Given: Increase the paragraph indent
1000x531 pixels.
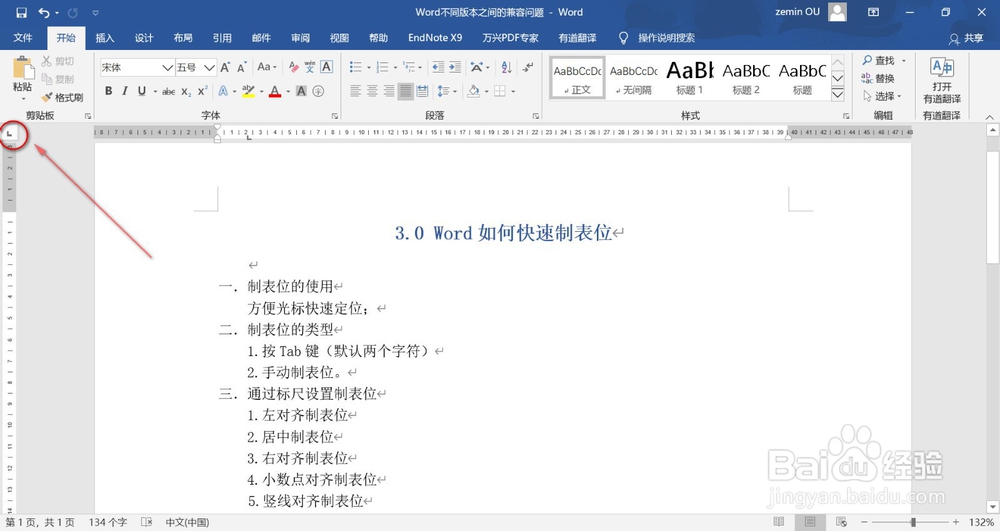Looking at the screenshot, I should click(455, 67).
